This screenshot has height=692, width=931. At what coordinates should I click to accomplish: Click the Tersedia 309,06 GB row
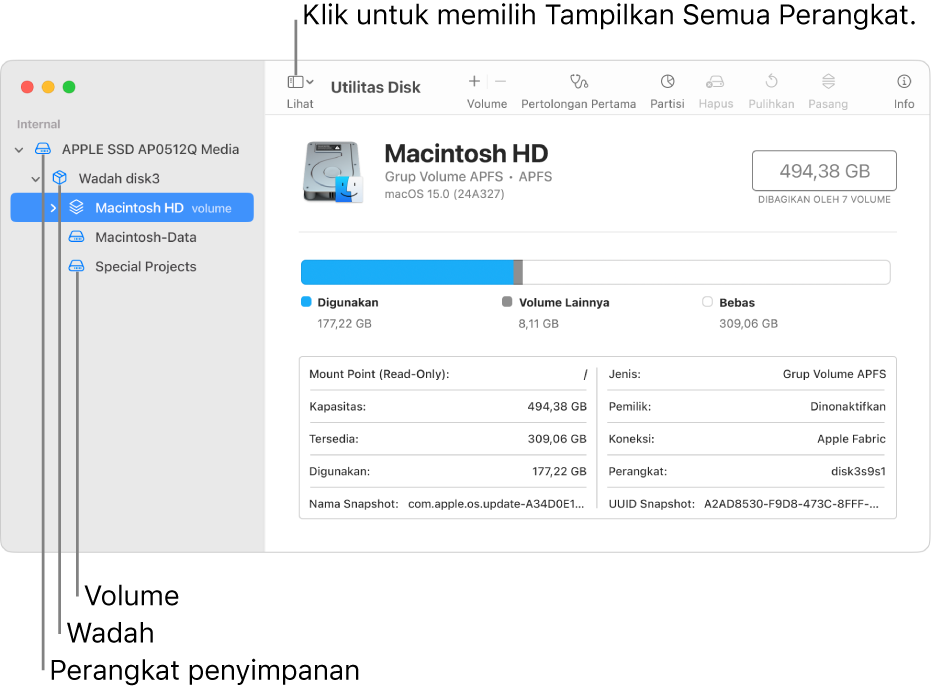pos(448,439)
